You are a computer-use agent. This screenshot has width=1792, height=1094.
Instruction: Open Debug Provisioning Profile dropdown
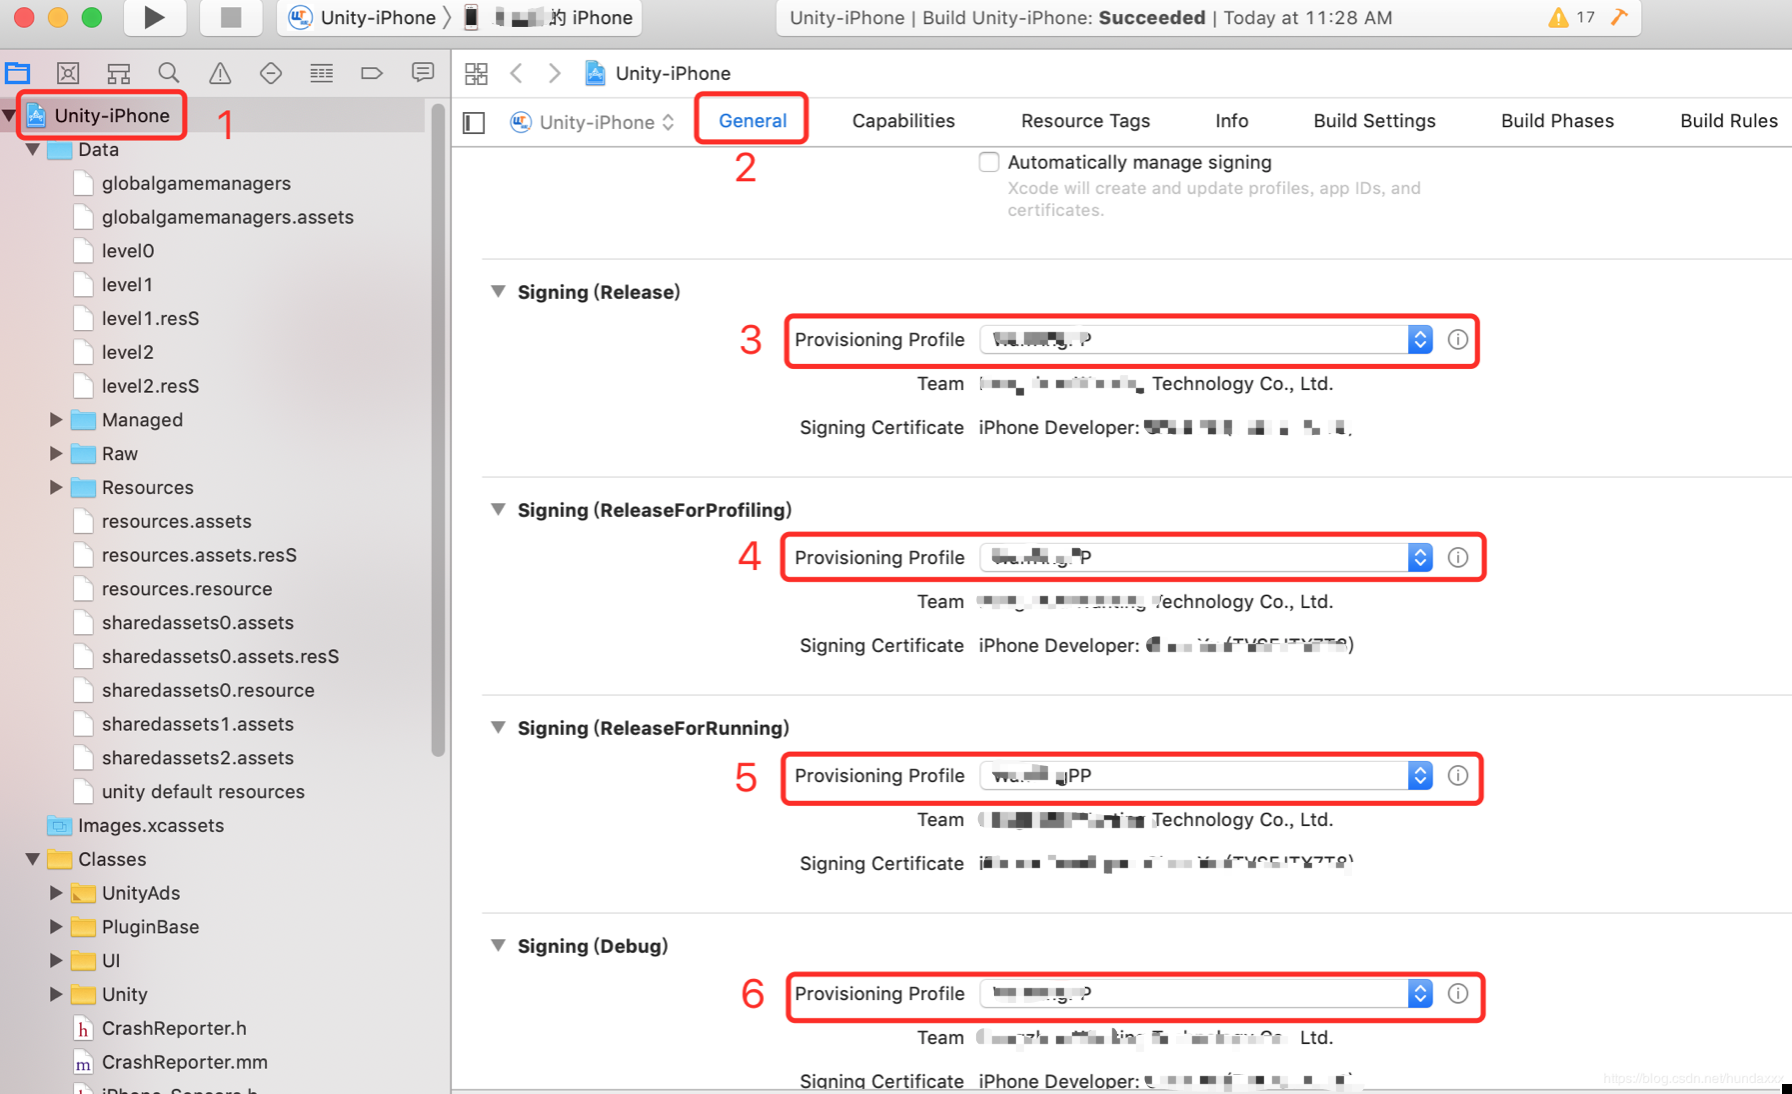pos(1206,994)
